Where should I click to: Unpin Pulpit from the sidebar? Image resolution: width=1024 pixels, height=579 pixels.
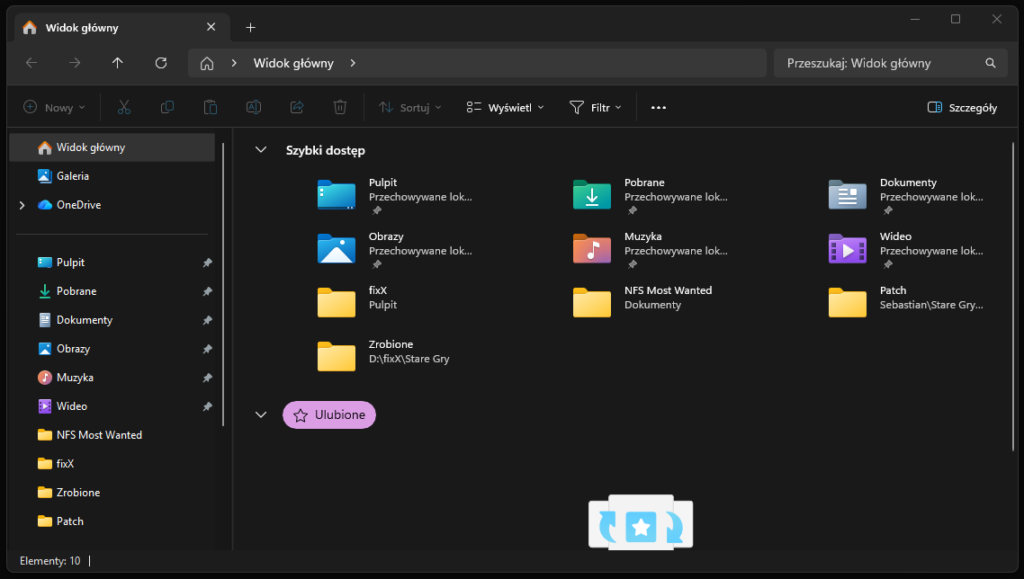[207, 263]
